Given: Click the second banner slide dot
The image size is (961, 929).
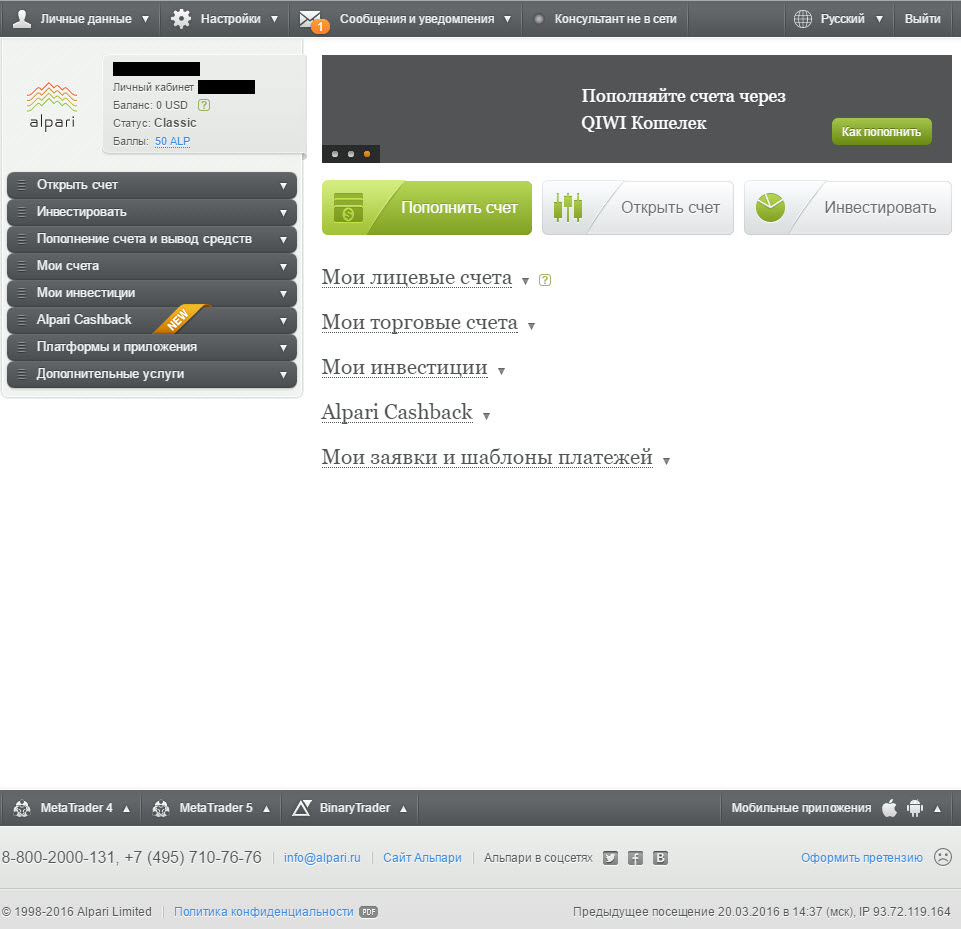Looking at the screenshot, I should tap(351, 154).
